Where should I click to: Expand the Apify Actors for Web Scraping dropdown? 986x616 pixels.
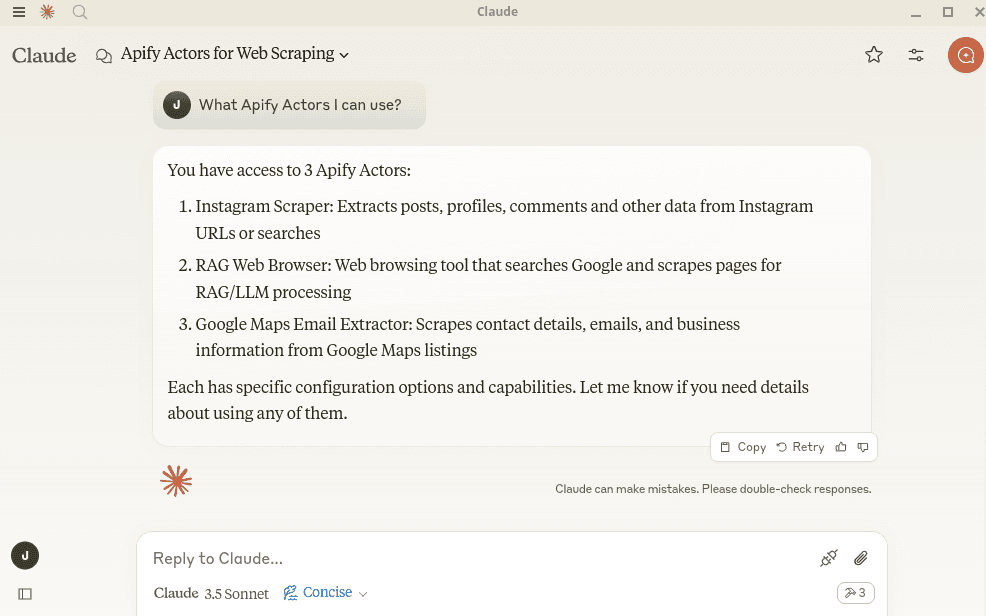coord(235,54)
